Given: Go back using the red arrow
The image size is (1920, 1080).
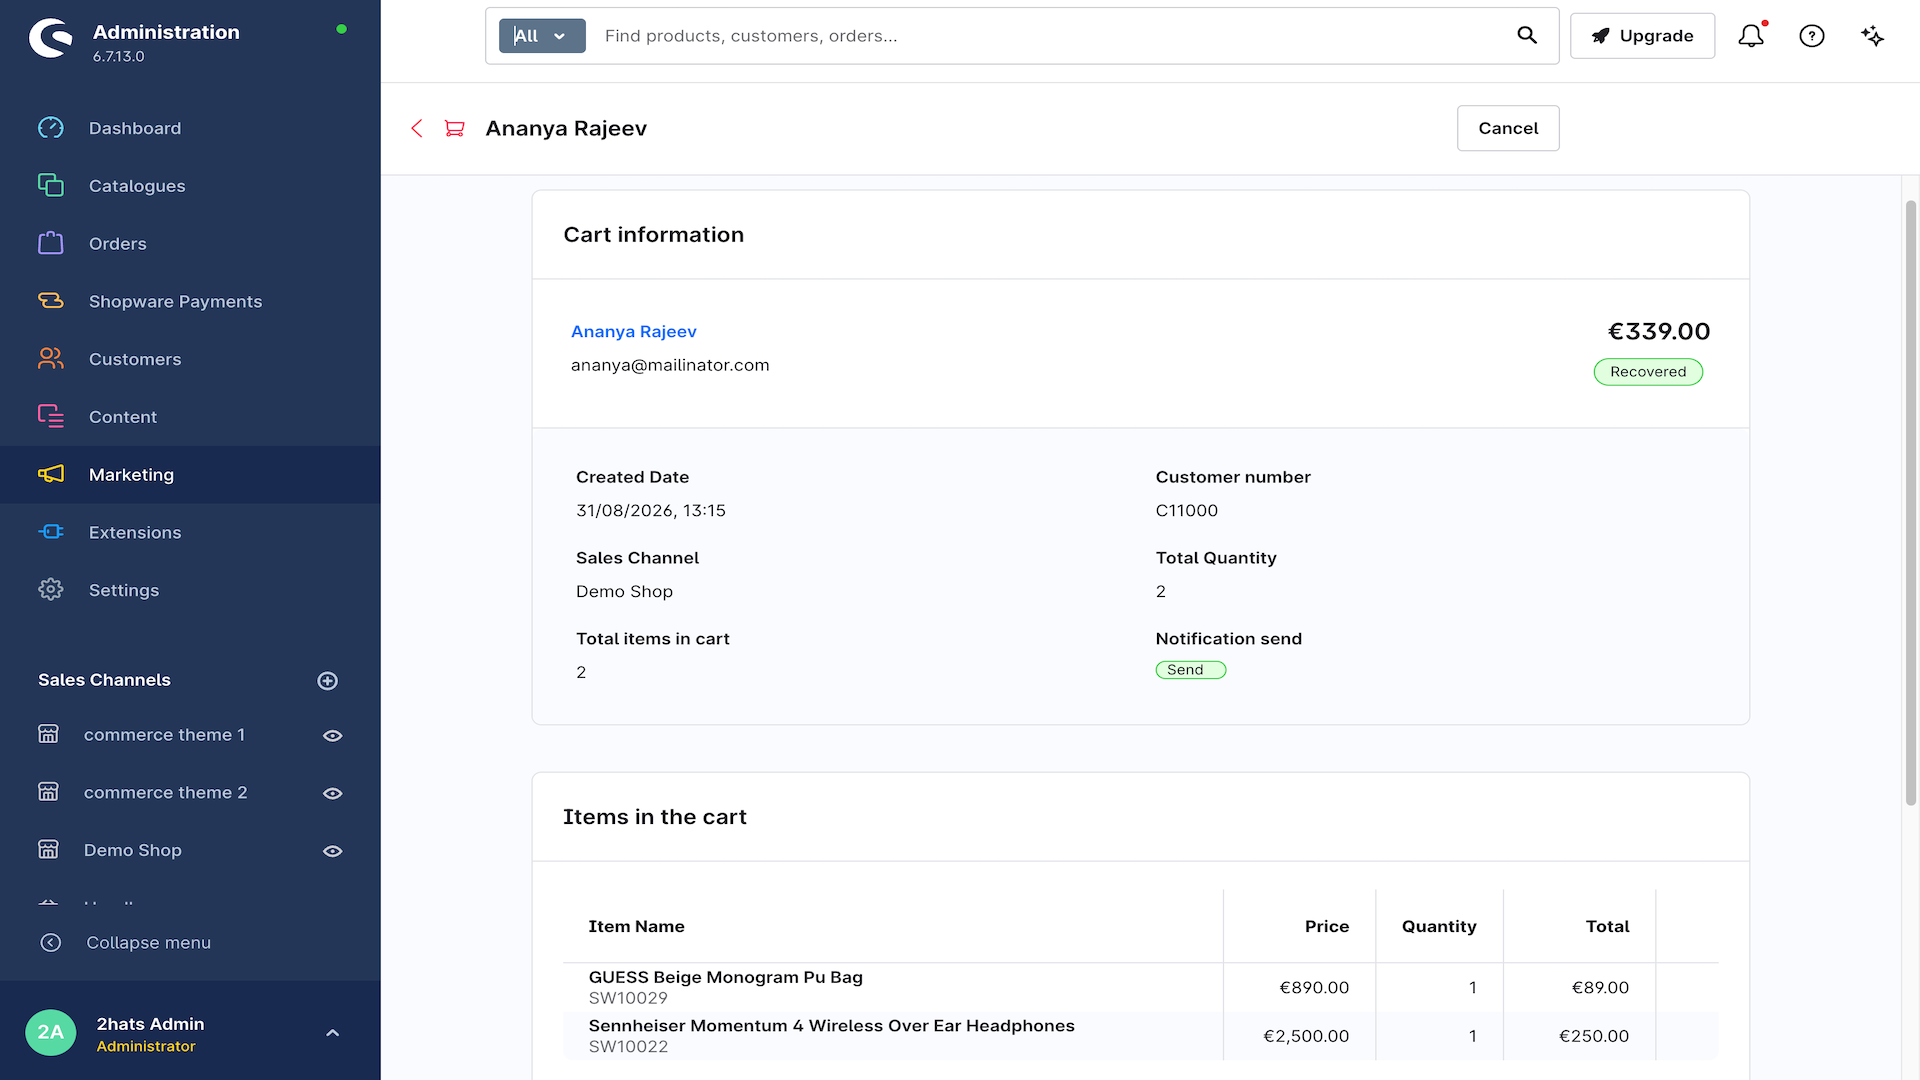Looking at the screenshot, I should [417, 128].
